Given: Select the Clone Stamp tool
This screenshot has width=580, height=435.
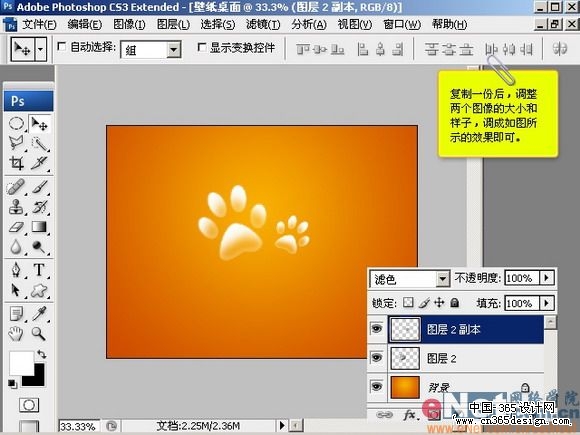Looking at the screenshot, I should 16,206.
